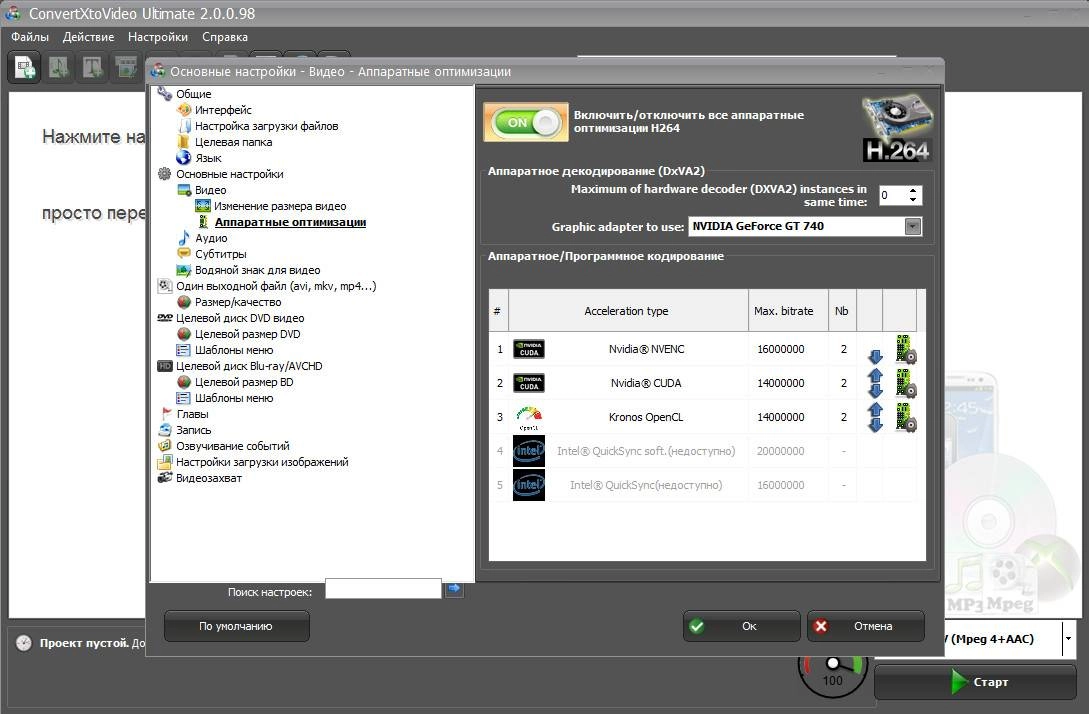Click the add audio track toolbar icon
The width and height of the screenshot is (1089, 714).
[x=59, y=68]
